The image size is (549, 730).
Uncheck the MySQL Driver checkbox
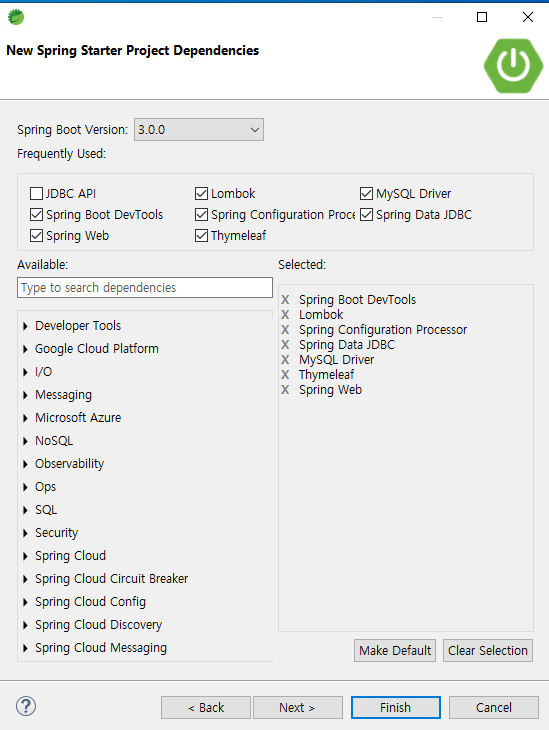click(366, 193)
